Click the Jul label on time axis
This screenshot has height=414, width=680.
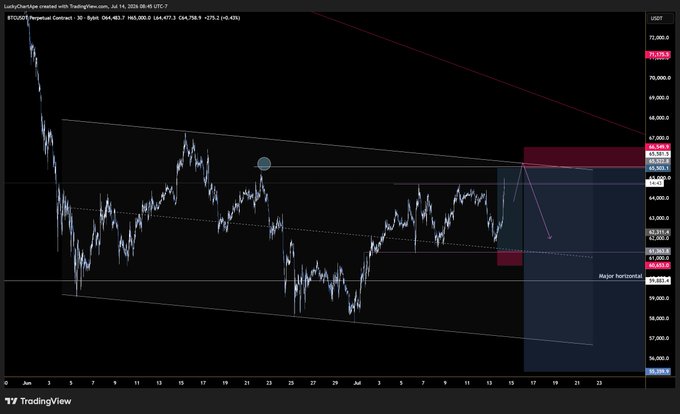pos(357,383)
